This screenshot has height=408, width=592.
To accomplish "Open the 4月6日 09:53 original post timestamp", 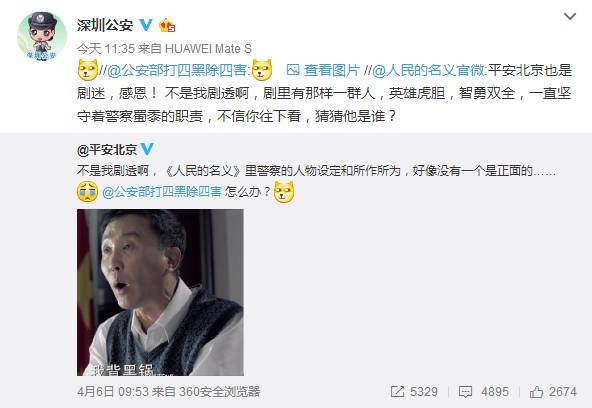I will click(x=113, y=391).
